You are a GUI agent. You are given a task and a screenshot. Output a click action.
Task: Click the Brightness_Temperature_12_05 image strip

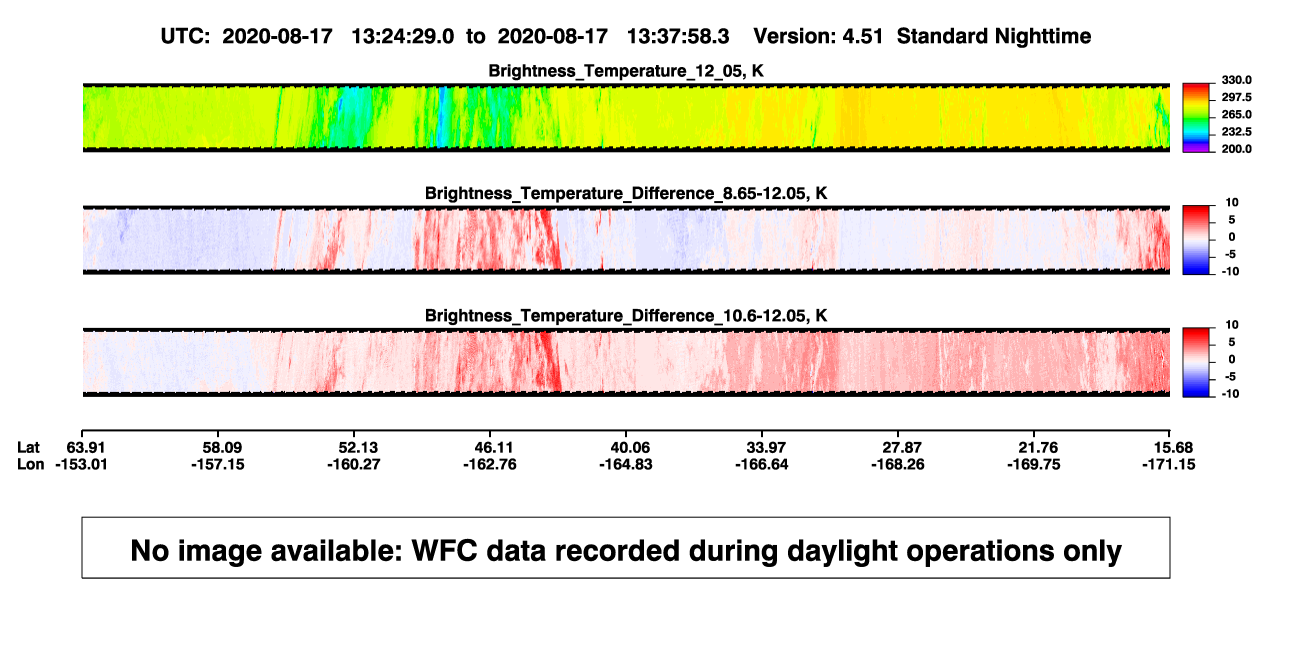[625, 117]
